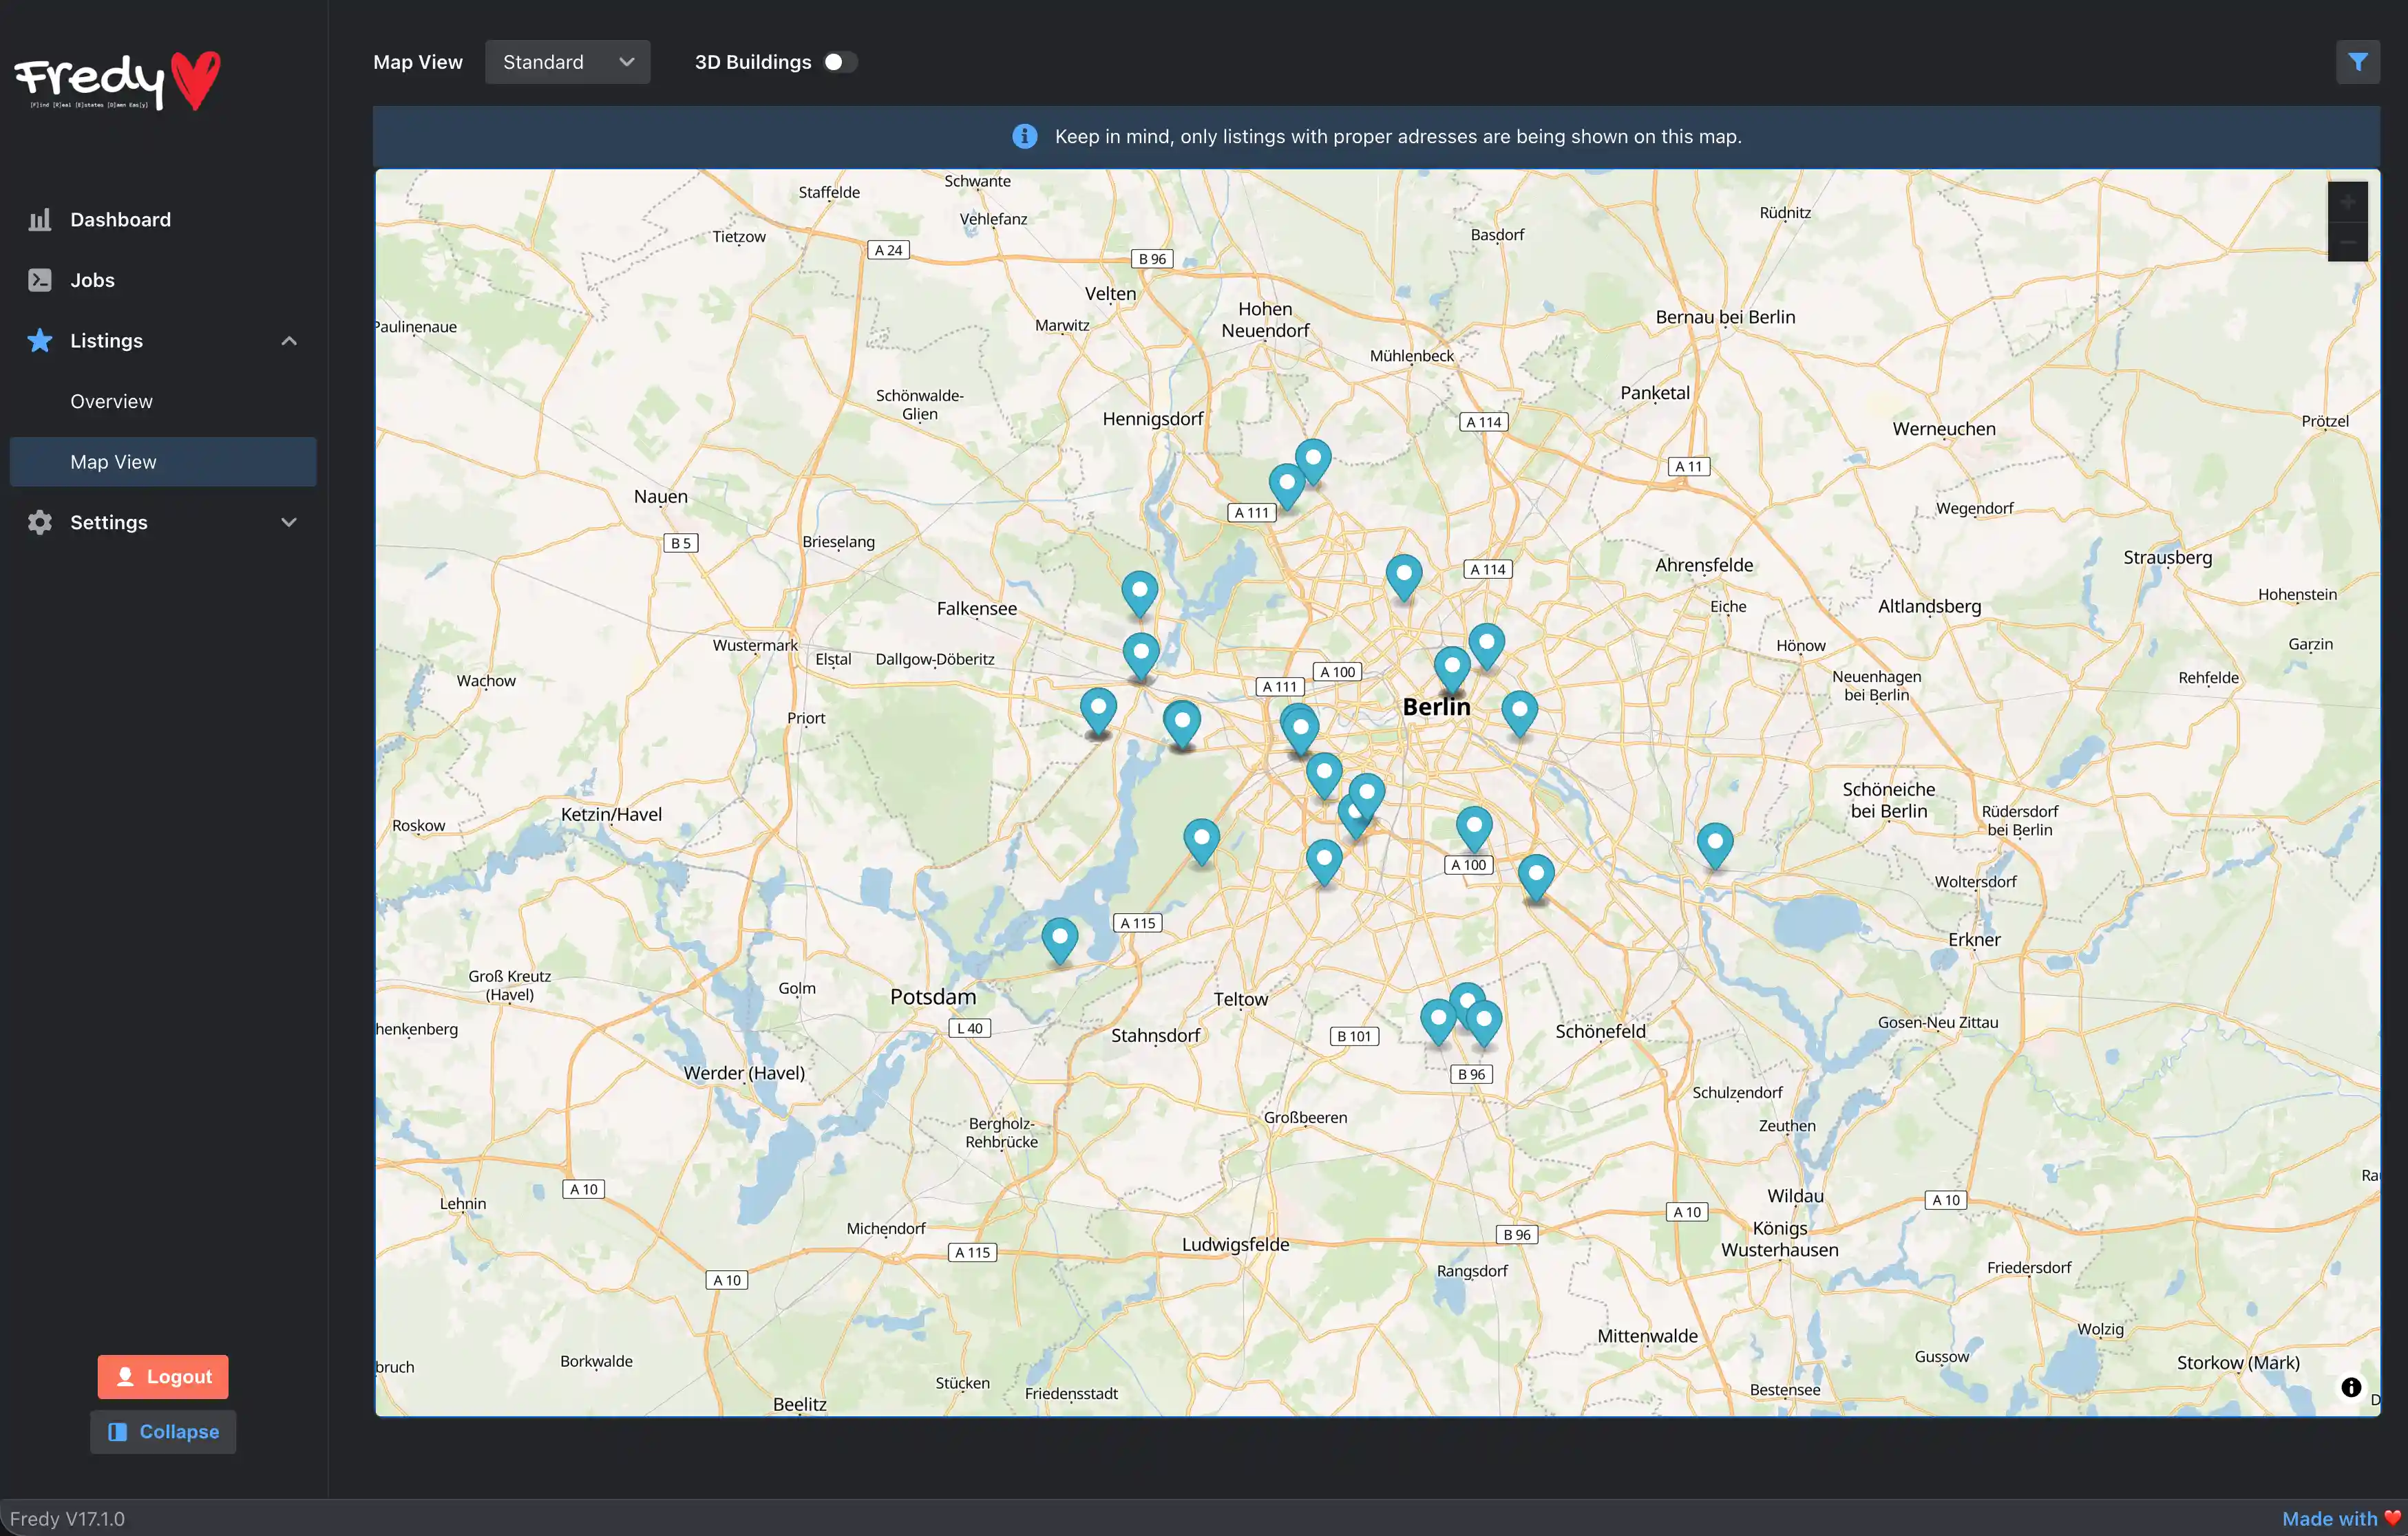Viewport: 2408px width, 1536px height.
Task: Click the zoom-out minus control on the map
Action: (x=2347, y=243)
